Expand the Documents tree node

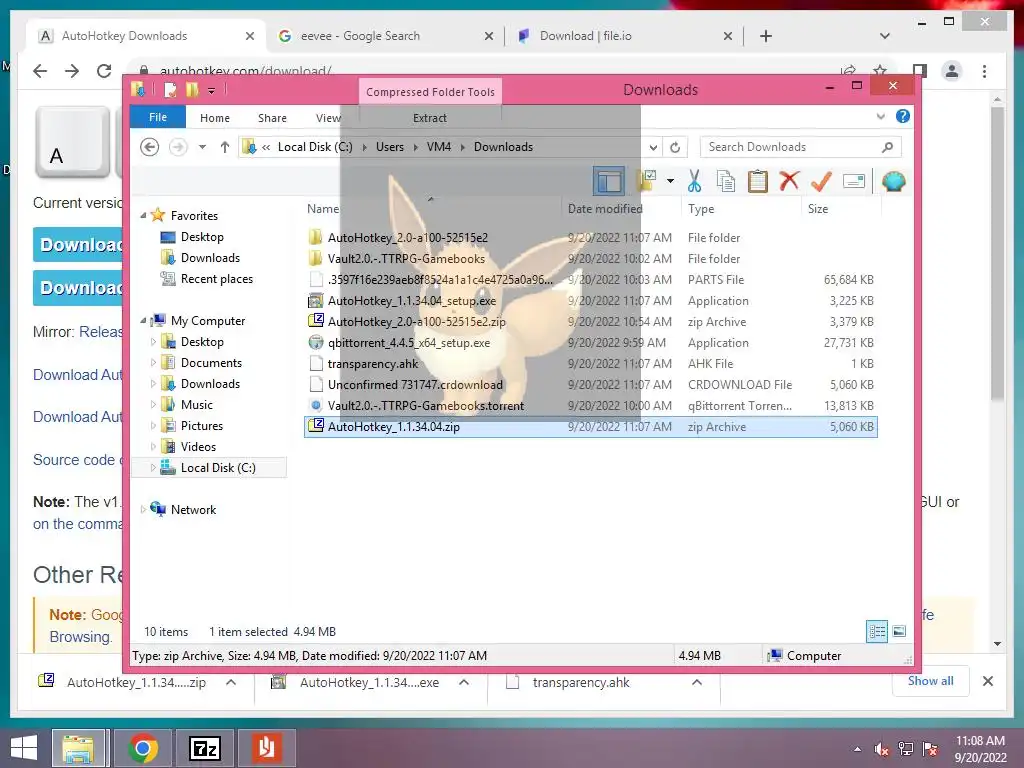pos(153,362)
